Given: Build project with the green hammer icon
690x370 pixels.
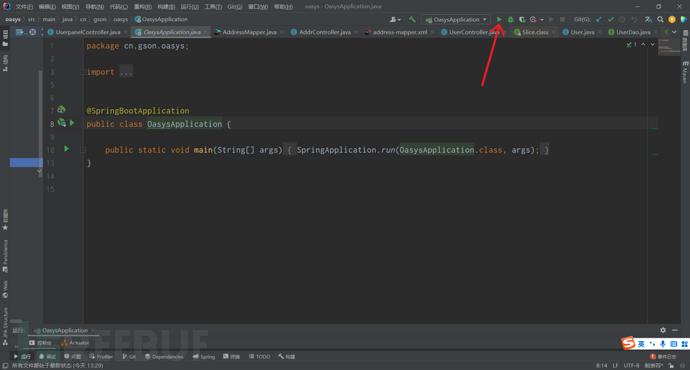Looking at the screenshot, I should 412,19.
